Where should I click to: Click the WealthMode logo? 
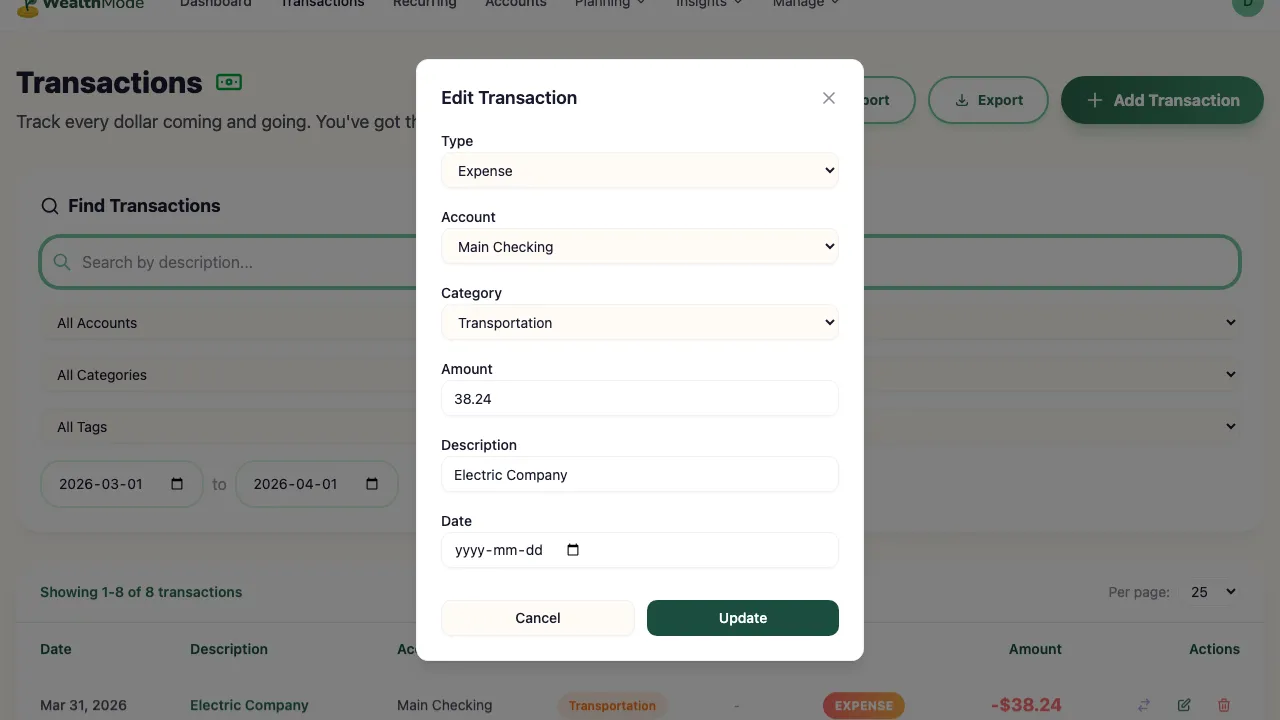tap(80, 5)
